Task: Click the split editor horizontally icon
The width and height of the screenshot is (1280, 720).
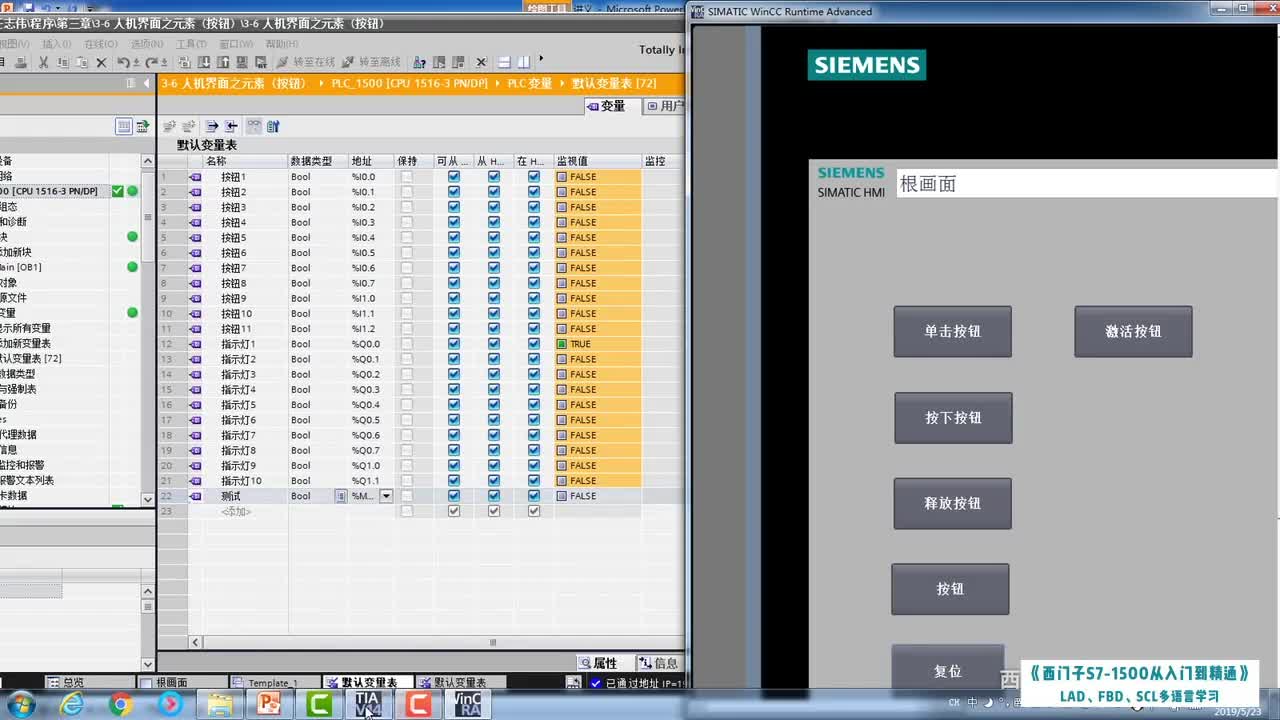Action: click(x=505, y=62)
